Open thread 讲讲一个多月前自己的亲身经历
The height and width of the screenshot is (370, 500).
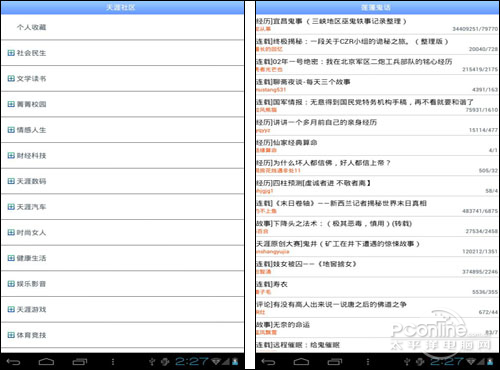377,126
